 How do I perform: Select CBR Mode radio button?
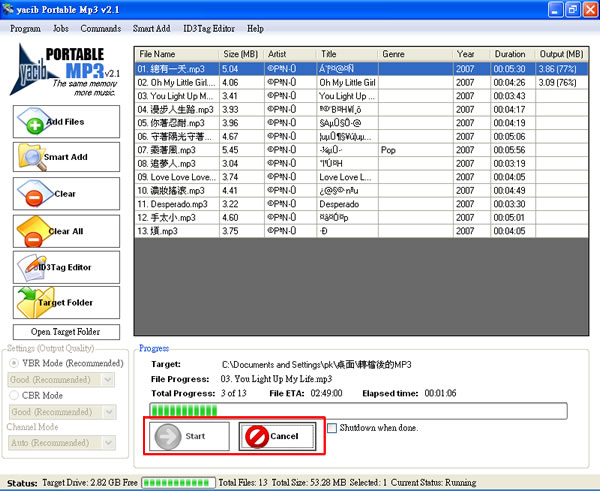14,394
